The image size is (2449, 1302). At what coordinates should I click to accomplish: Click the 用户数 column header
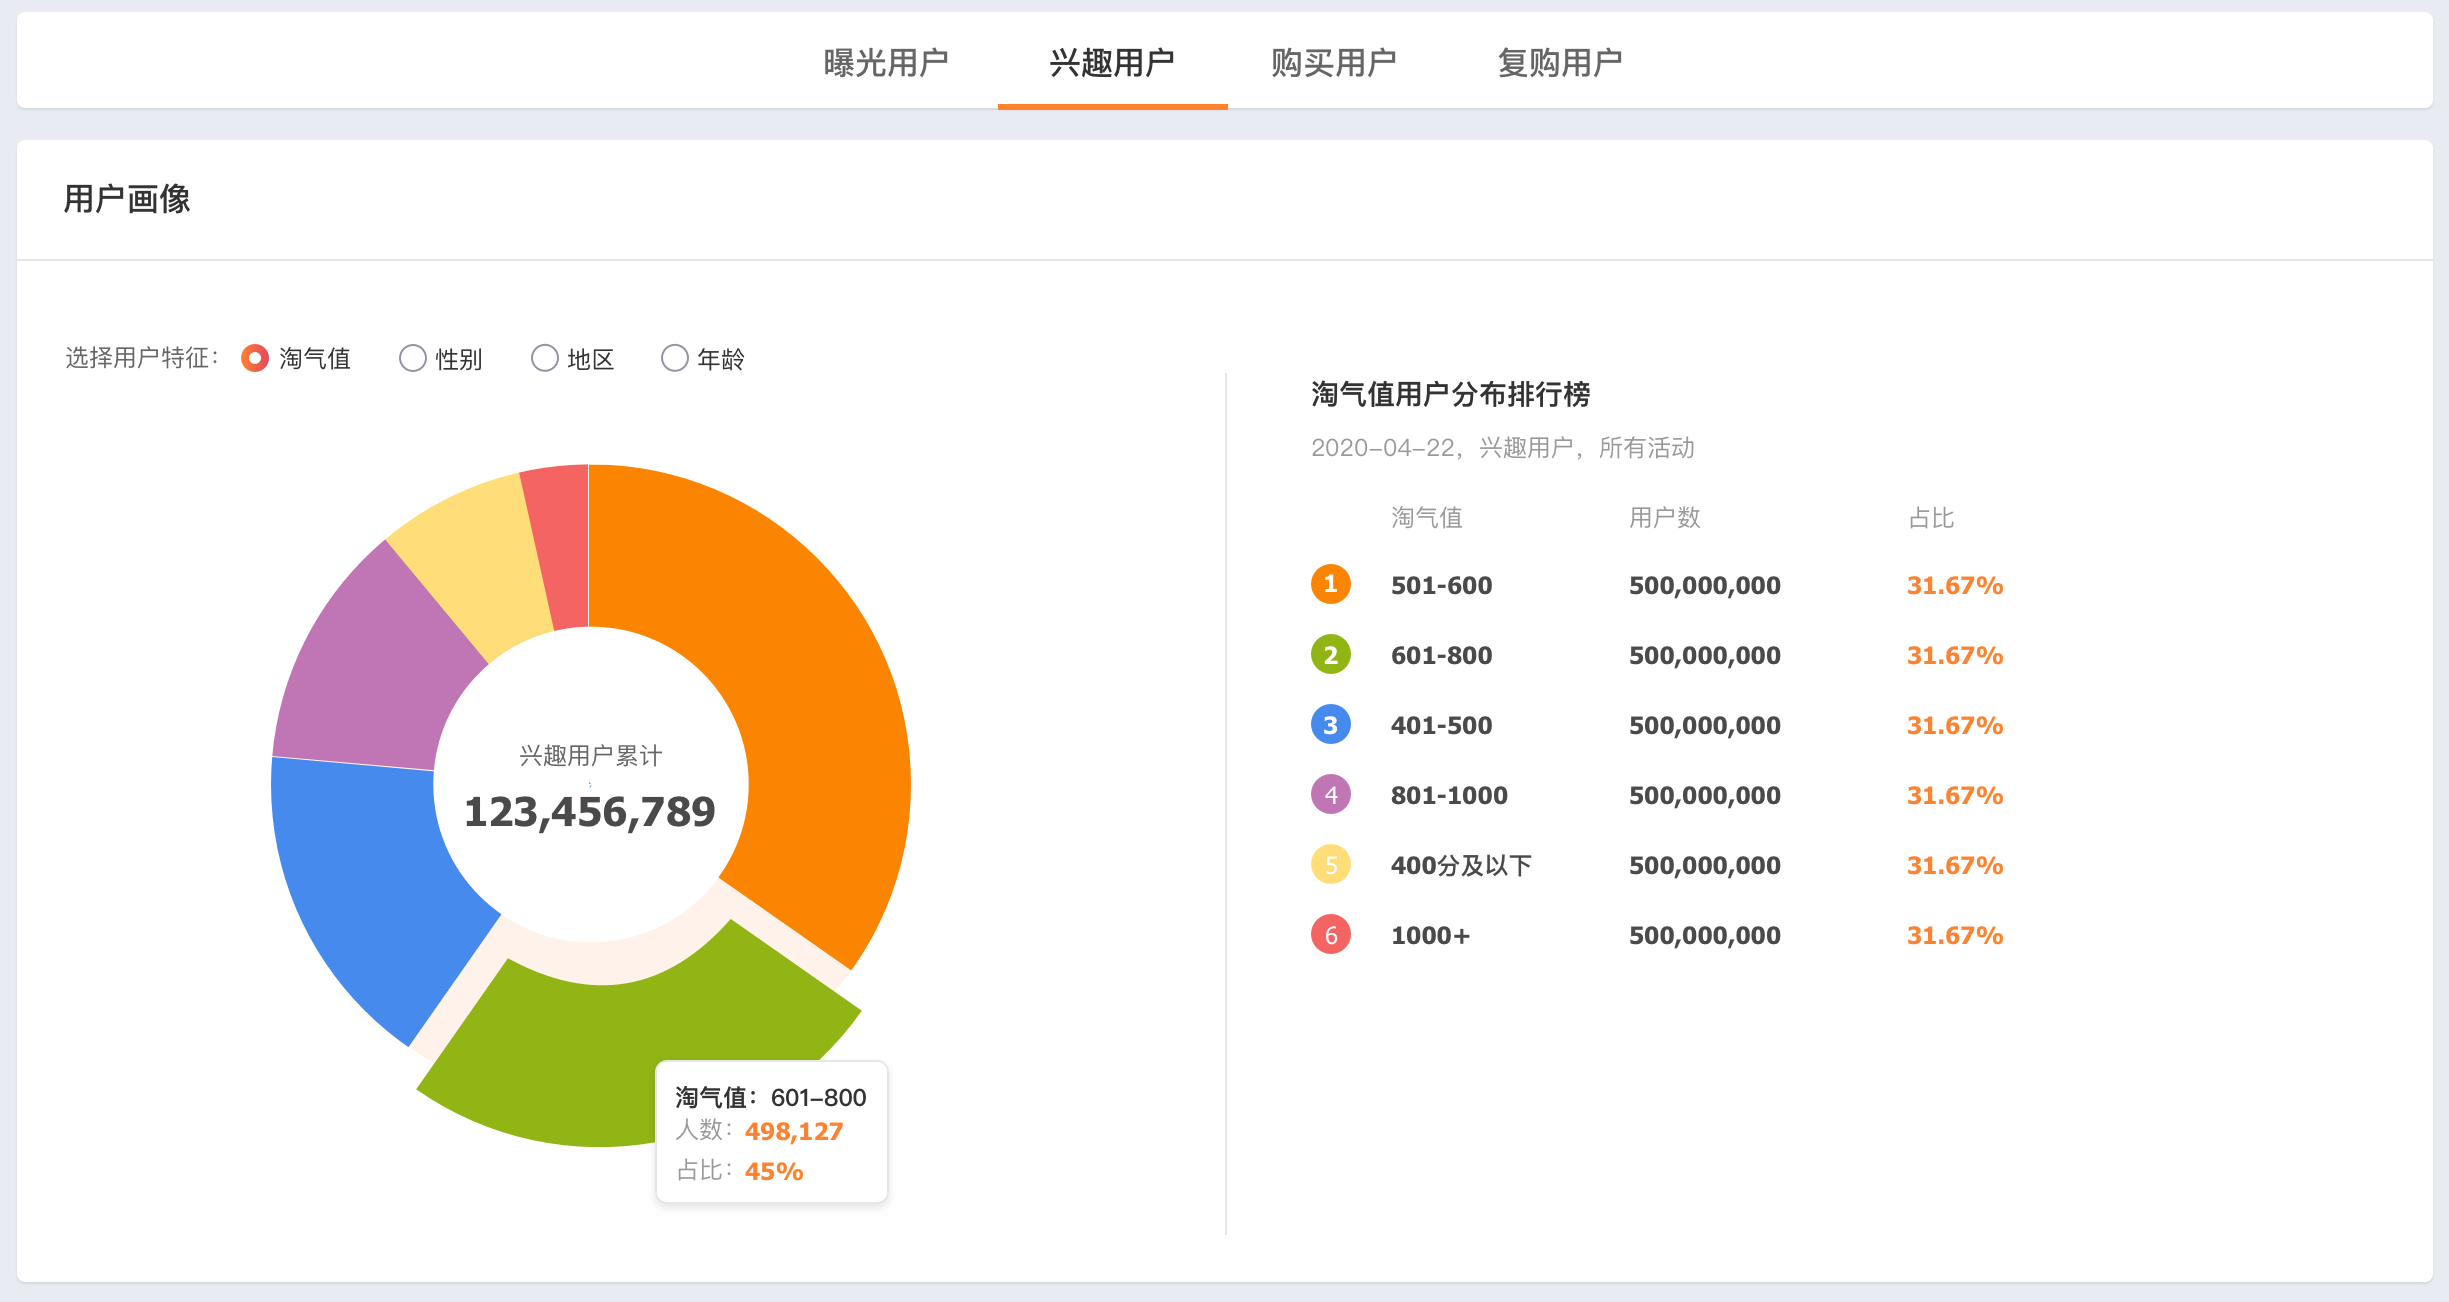(x=1665, y=517)
